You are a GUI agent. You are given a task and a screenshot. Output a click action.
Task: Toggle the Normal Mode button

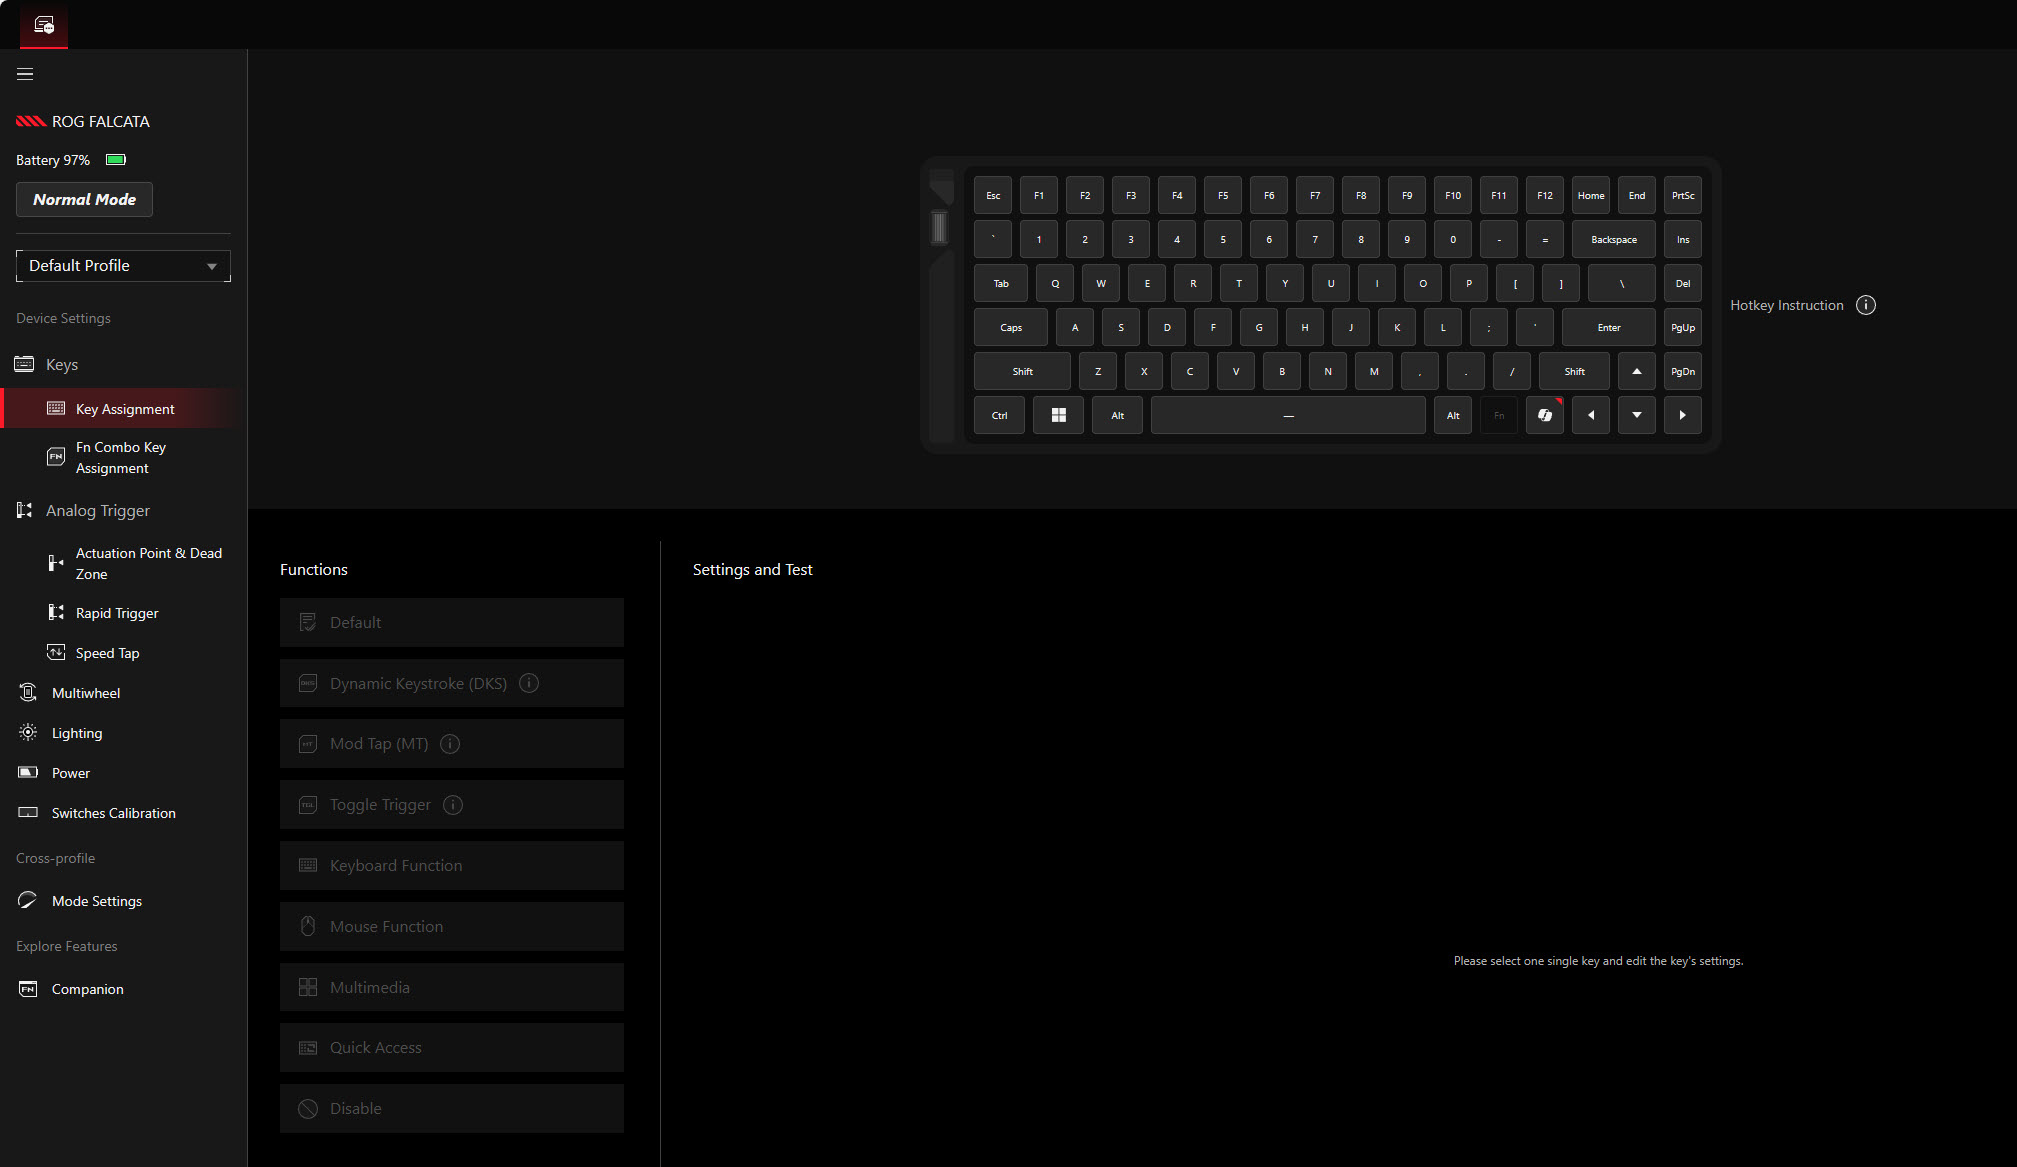tap(84, 200)
